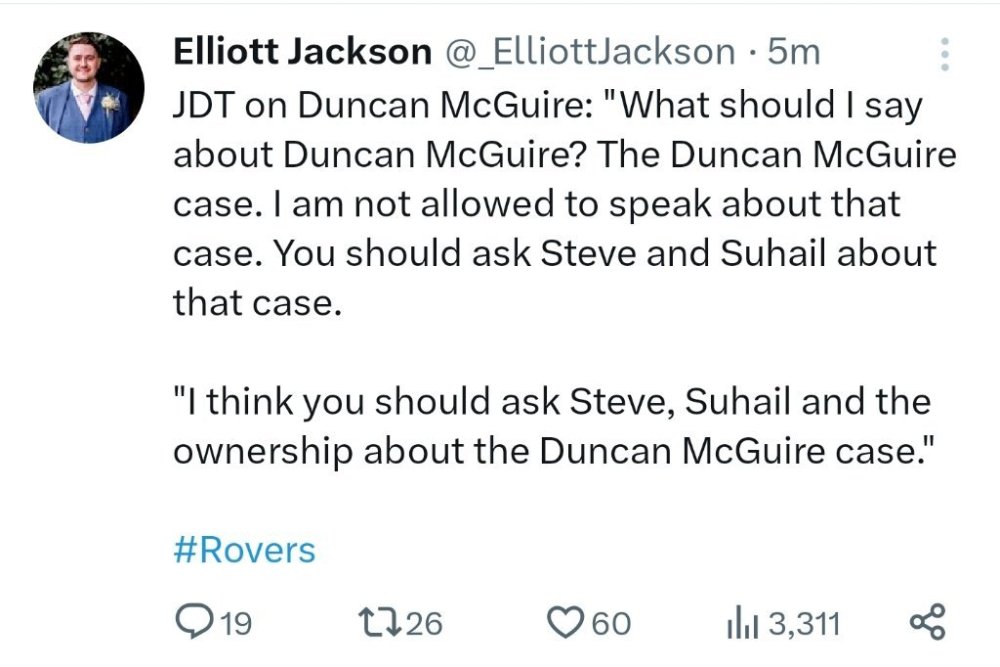Open the tweet via the 5m timestamp
The height and width of the screenshot is (667, 1000).
(793, 52)
